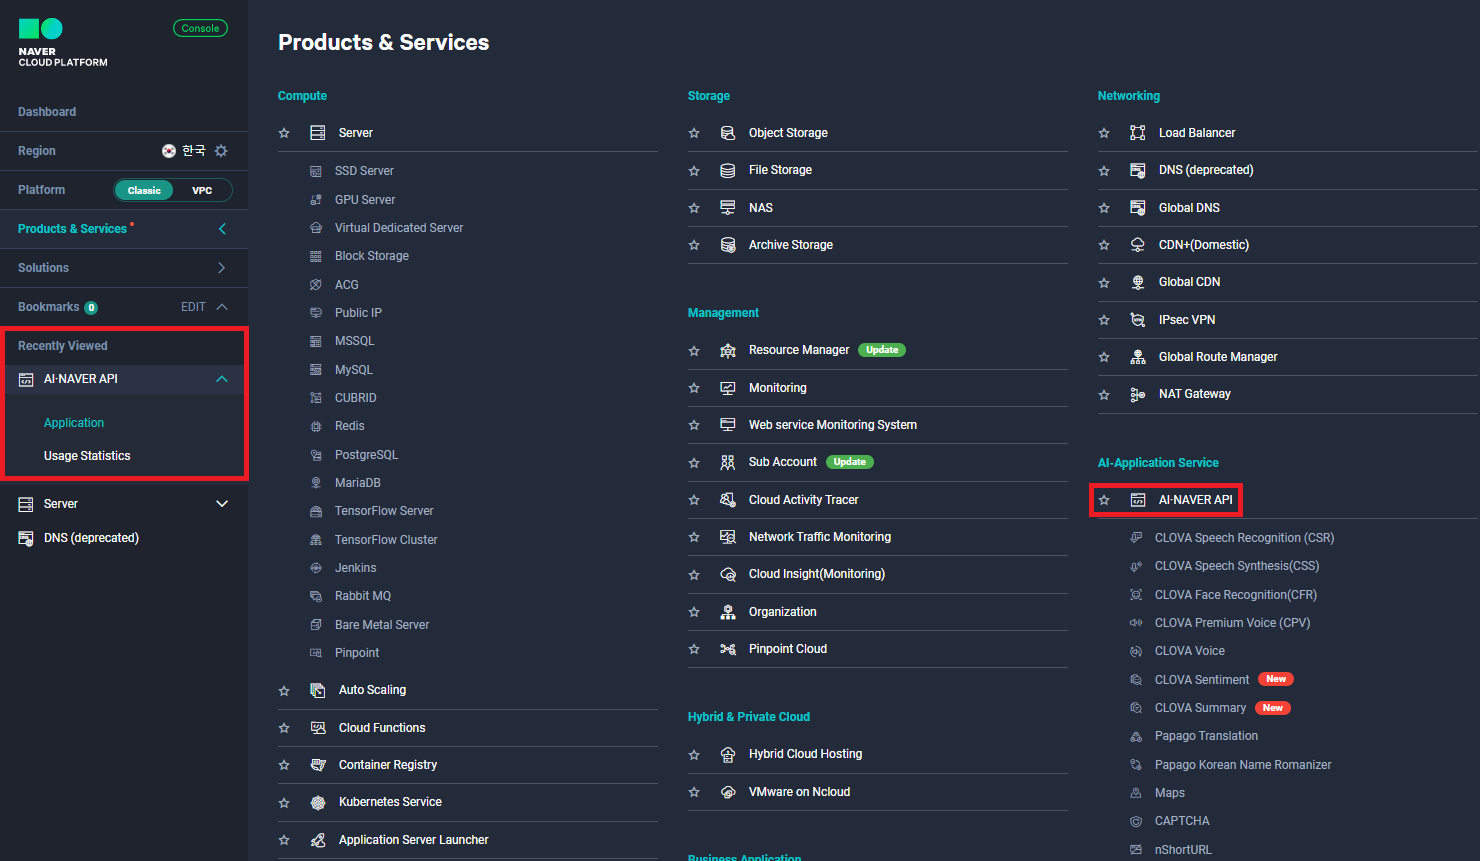Open Web service Monitoring System
This screenshot has width=1480, height=861.
coord(833,425)
